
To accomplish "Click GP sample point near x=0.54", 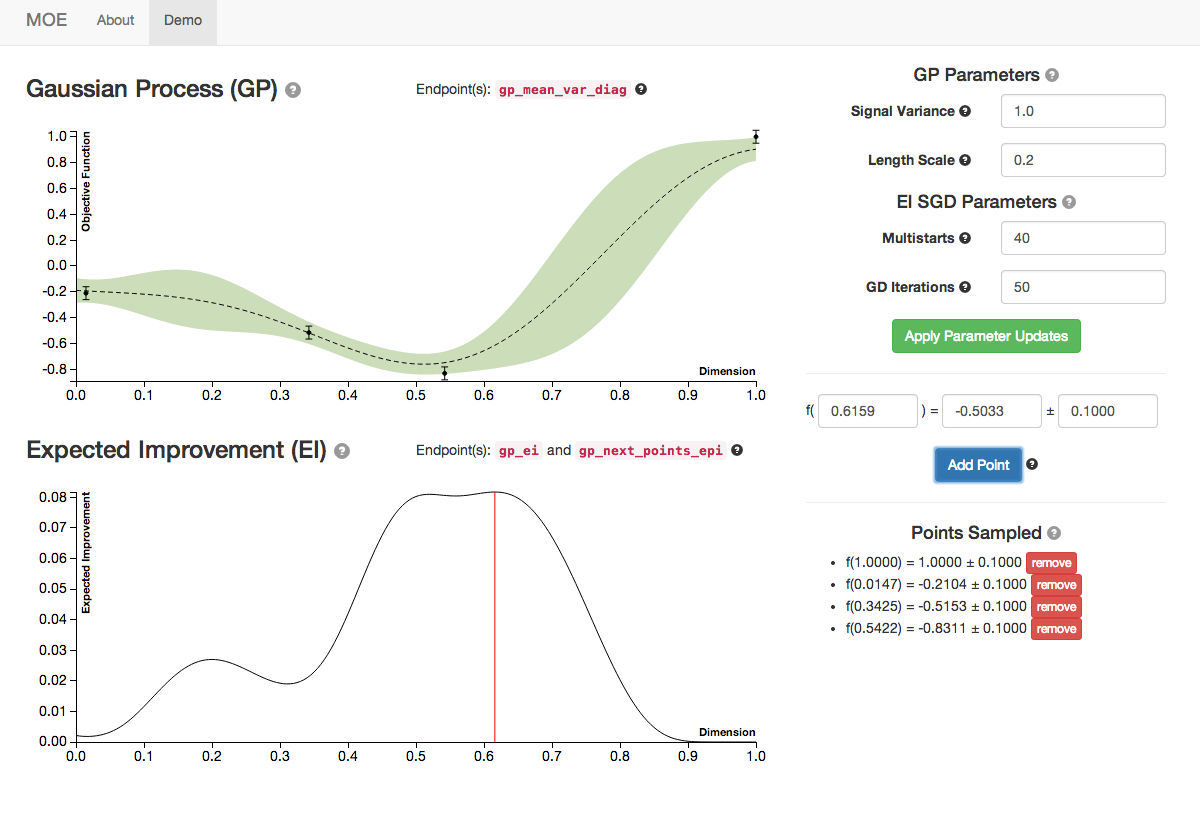I will (x=445, y=373).
